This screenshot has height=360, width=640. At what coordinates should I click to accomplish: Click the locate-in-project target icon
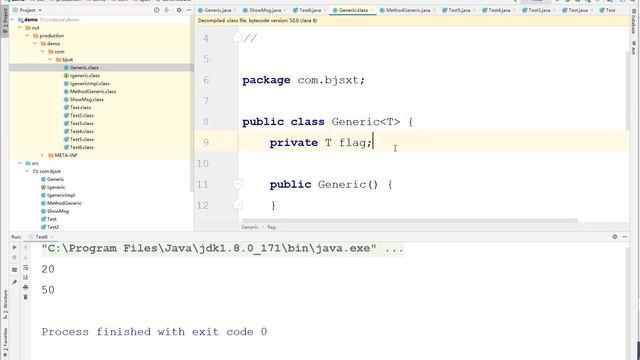coord(156,10)
